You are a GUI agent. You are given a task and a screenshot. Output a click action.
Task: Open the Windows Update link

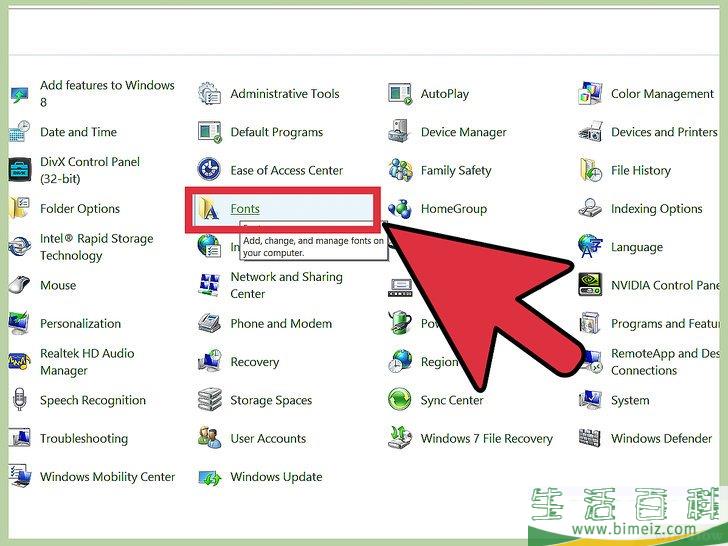tap(276, 477)
